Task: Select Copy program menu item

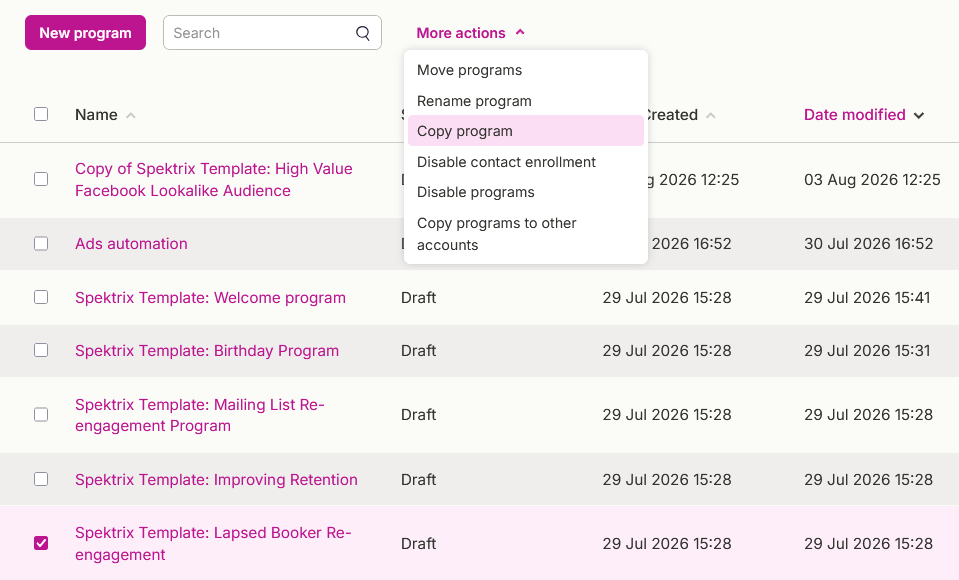Action: tap(526, 131)
